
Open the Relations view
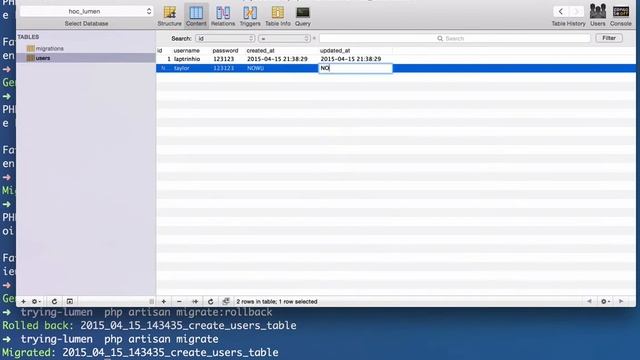point(223,16)
